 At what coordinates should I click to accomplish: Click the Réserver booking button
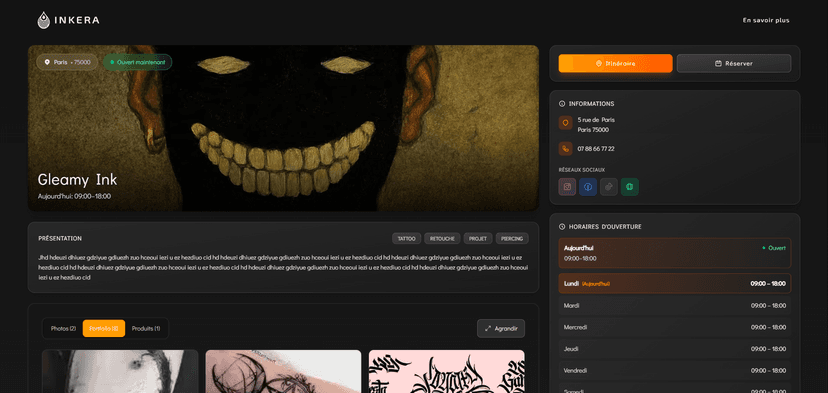[x=734, y=63]
